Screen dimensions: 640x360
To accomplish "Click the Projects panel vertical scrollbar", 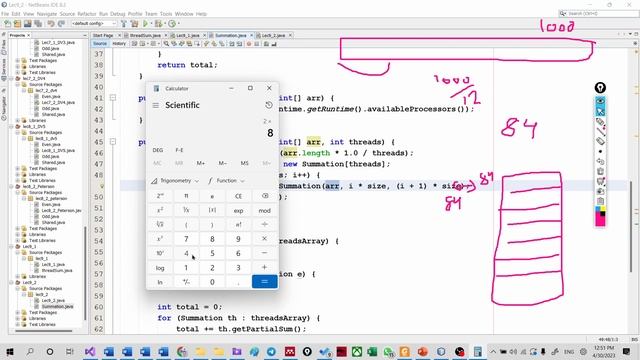I will [x=85, y=273].
